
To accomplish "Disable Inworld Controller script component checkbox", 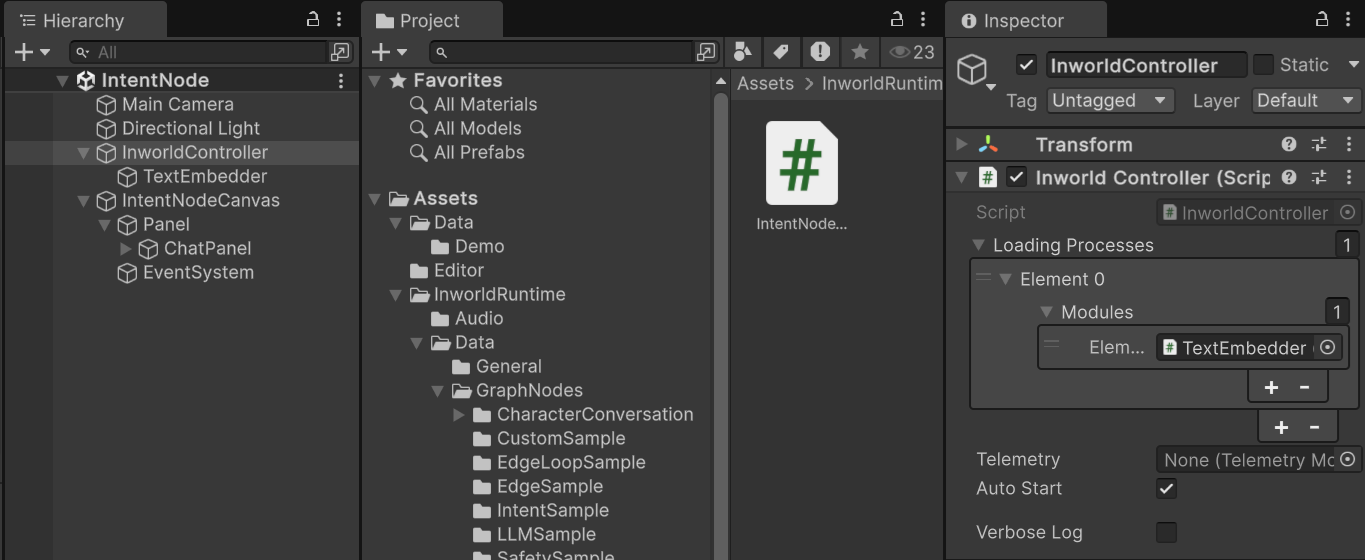I will point(1016,177).
